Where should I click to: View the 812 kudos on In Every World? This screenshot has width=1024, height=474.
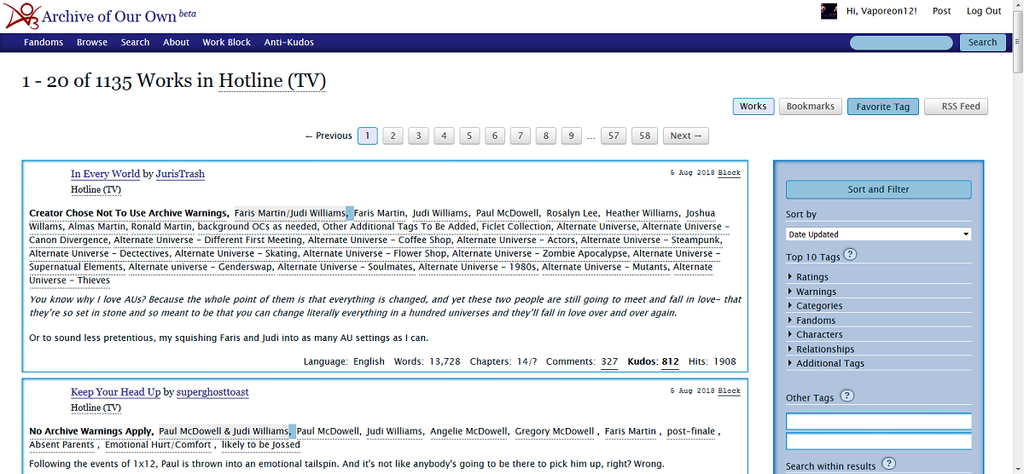click(x=670, y=361)
